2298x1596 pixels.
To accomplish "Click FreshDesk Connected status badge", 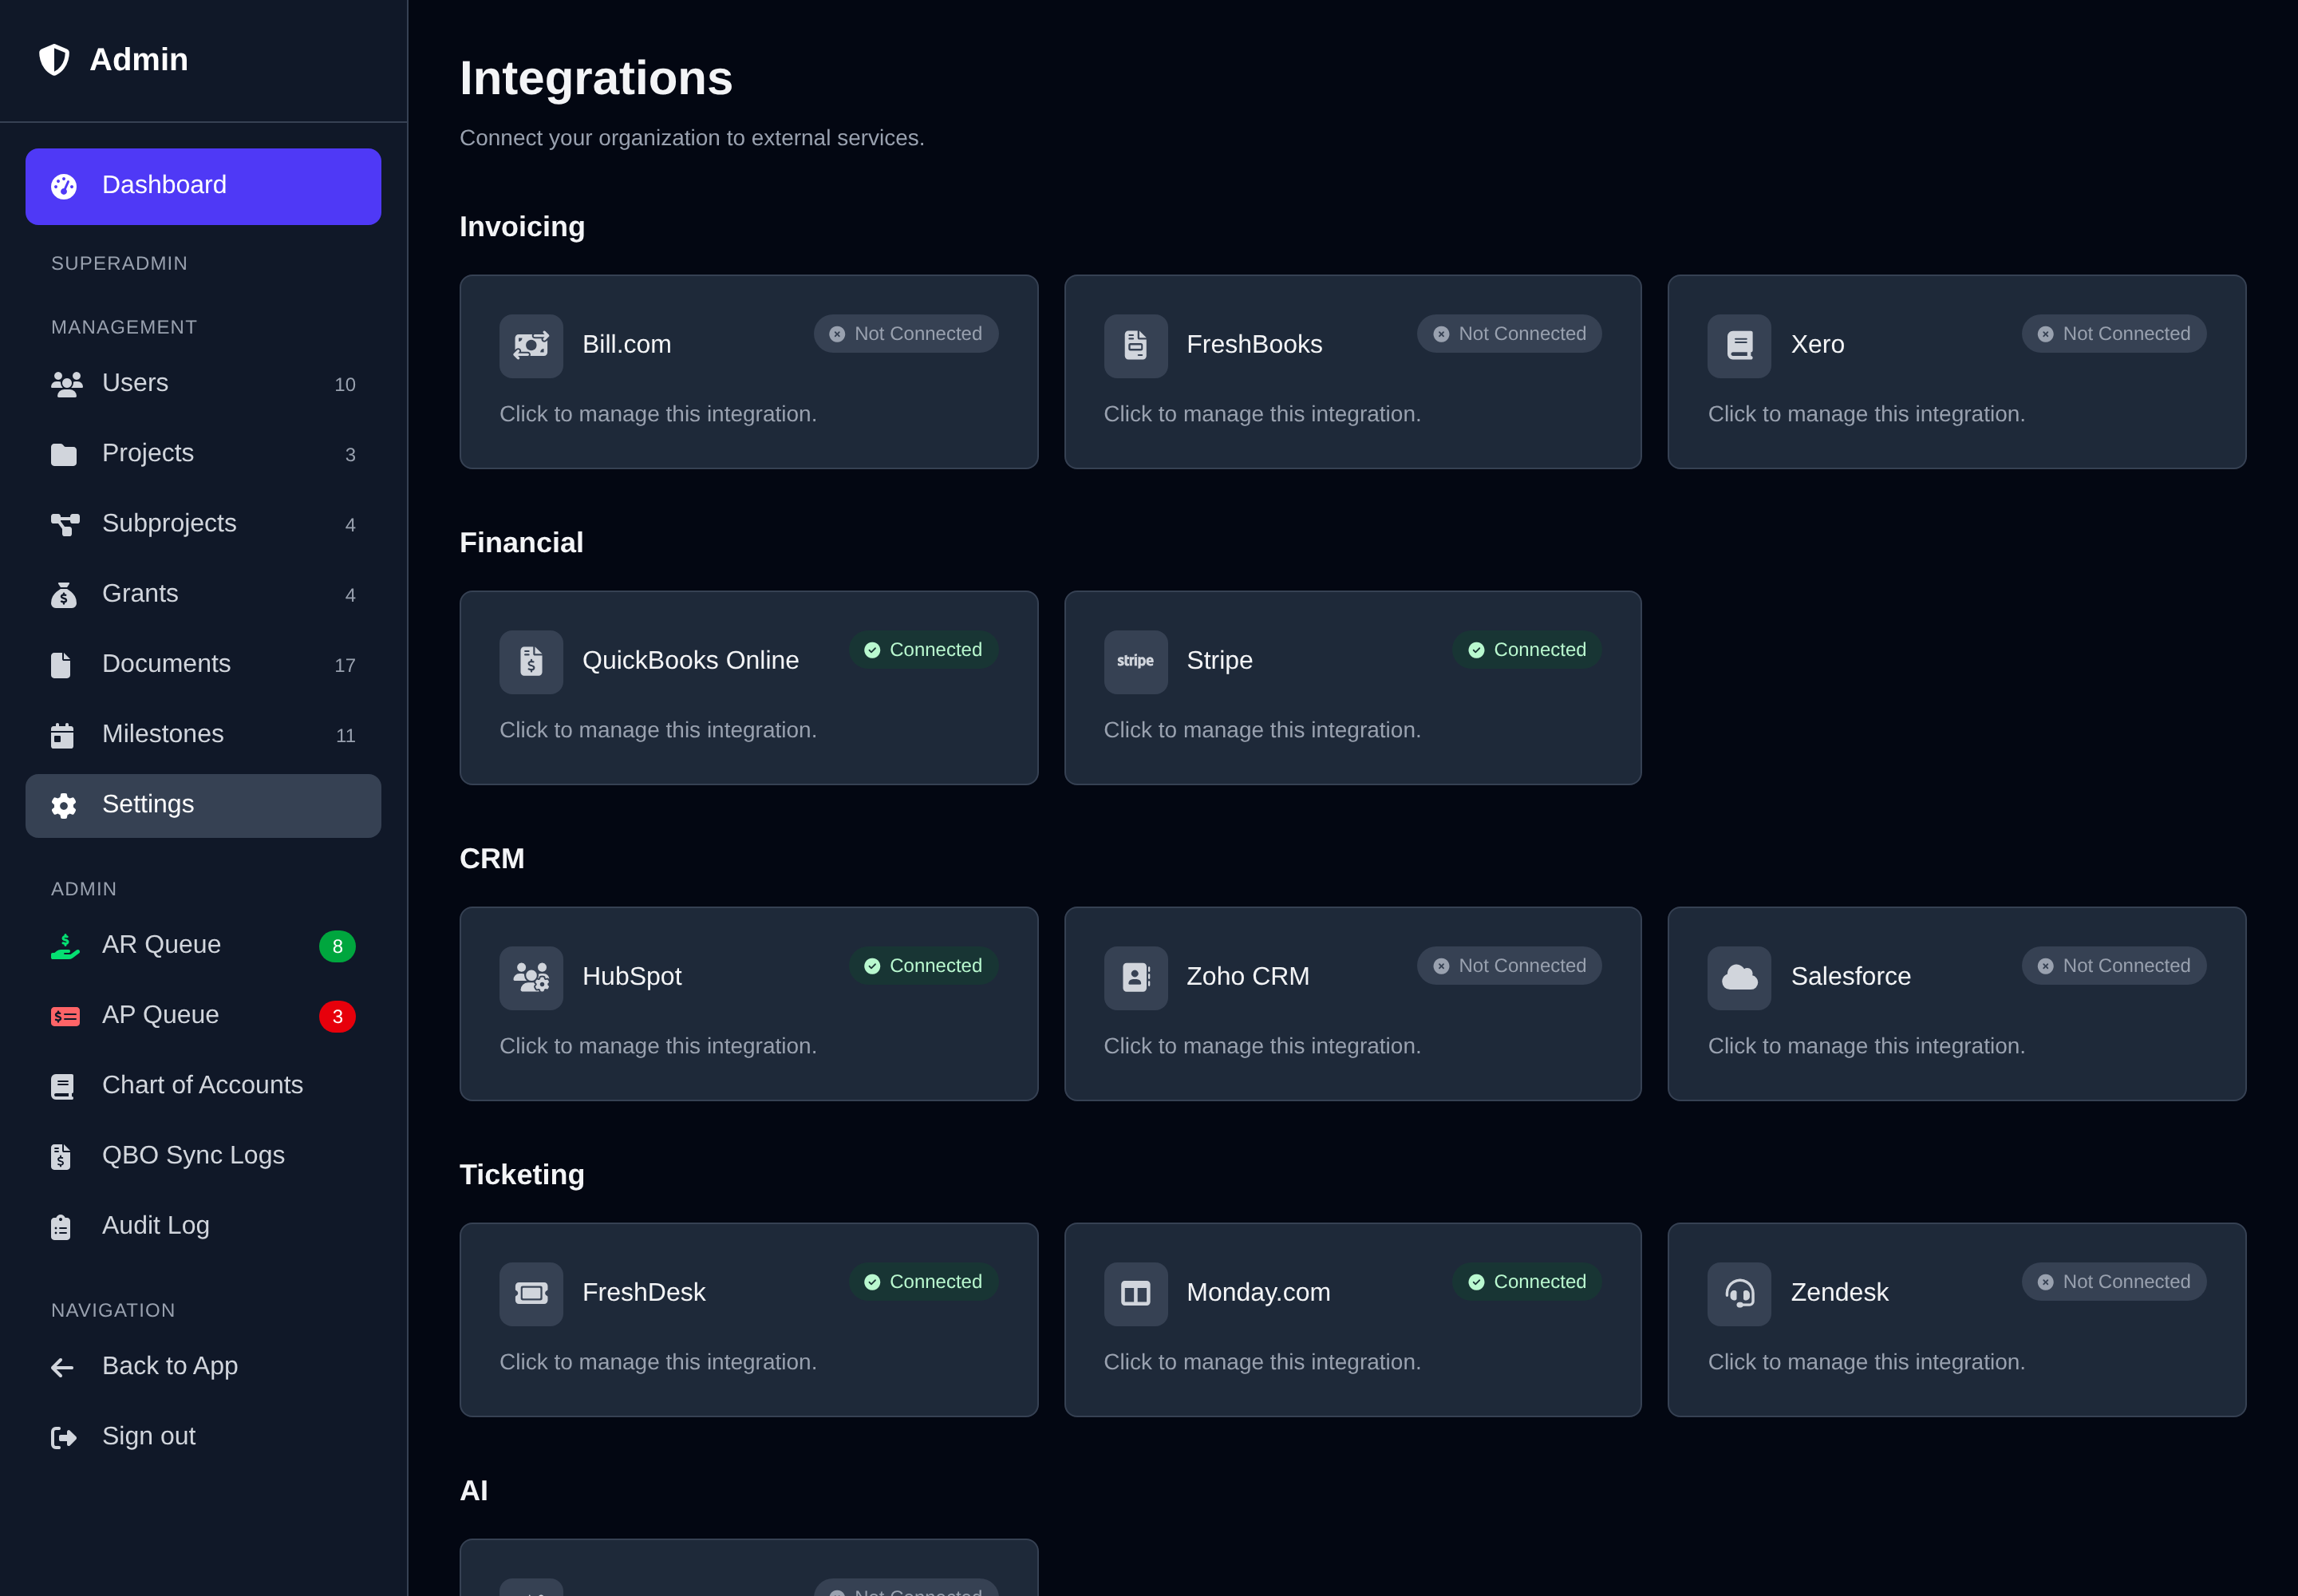I will coord(924,1282).
